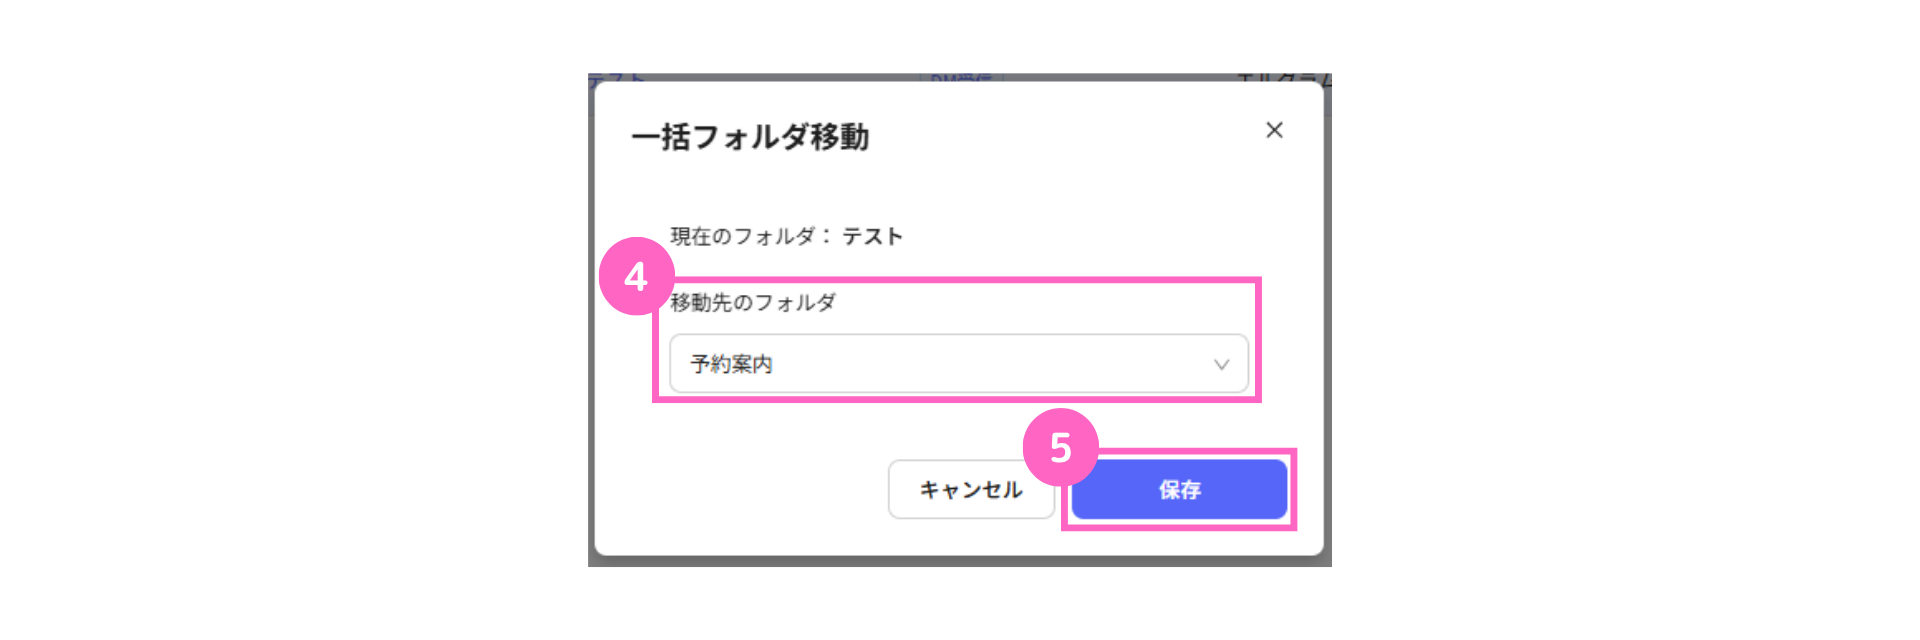
Task: Select the 予約案内 value text in the dropdown
Action: coord(731,364)
